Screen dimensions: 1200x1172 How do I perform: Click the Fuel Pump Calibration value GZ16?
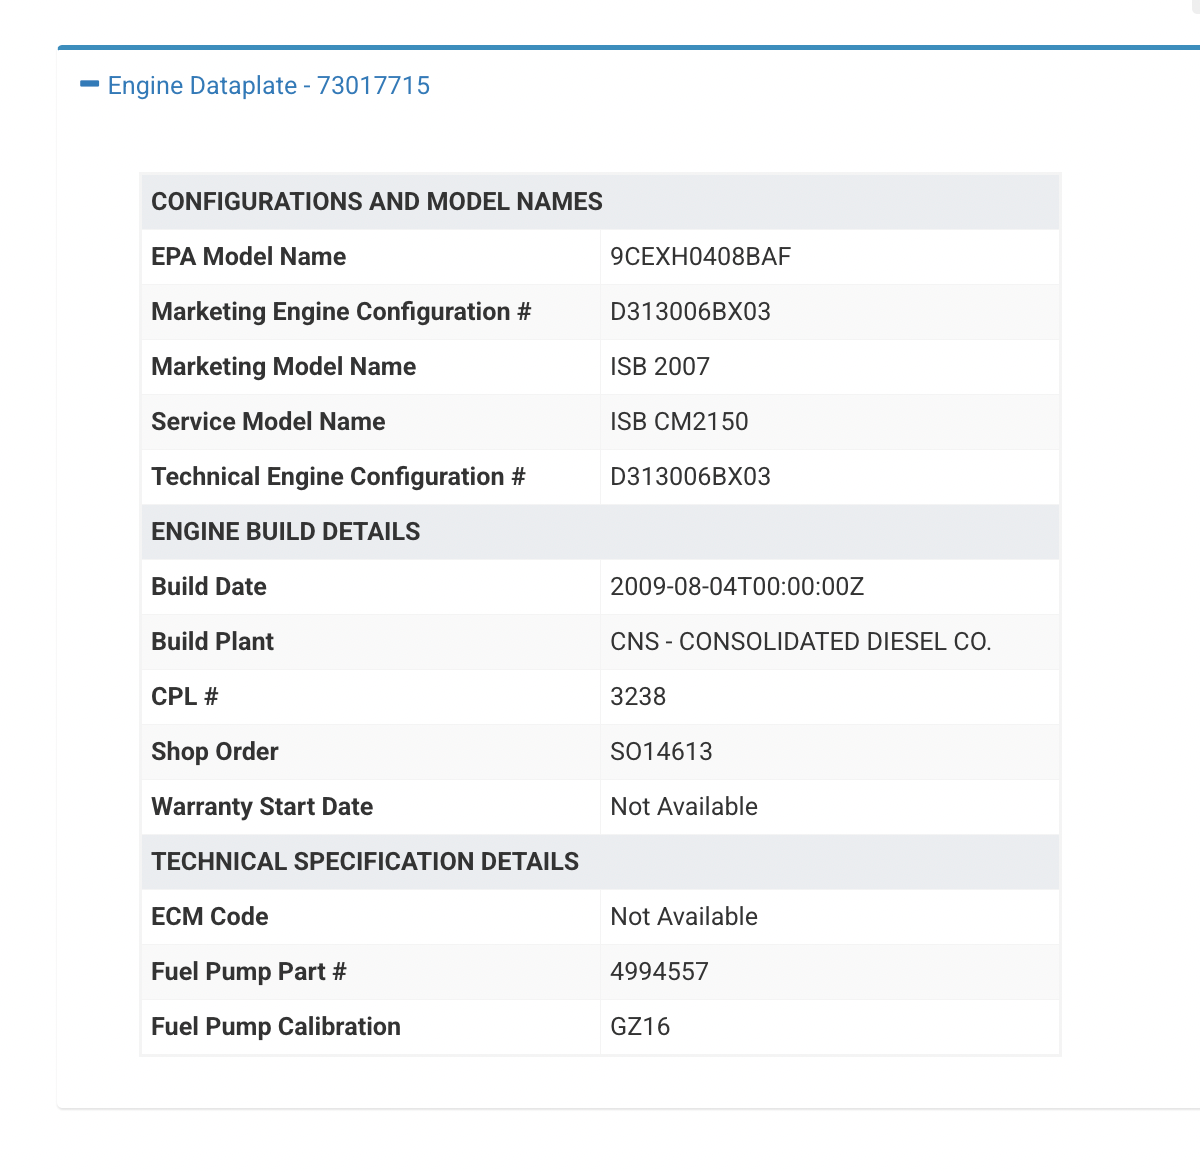coord(640,1027)
